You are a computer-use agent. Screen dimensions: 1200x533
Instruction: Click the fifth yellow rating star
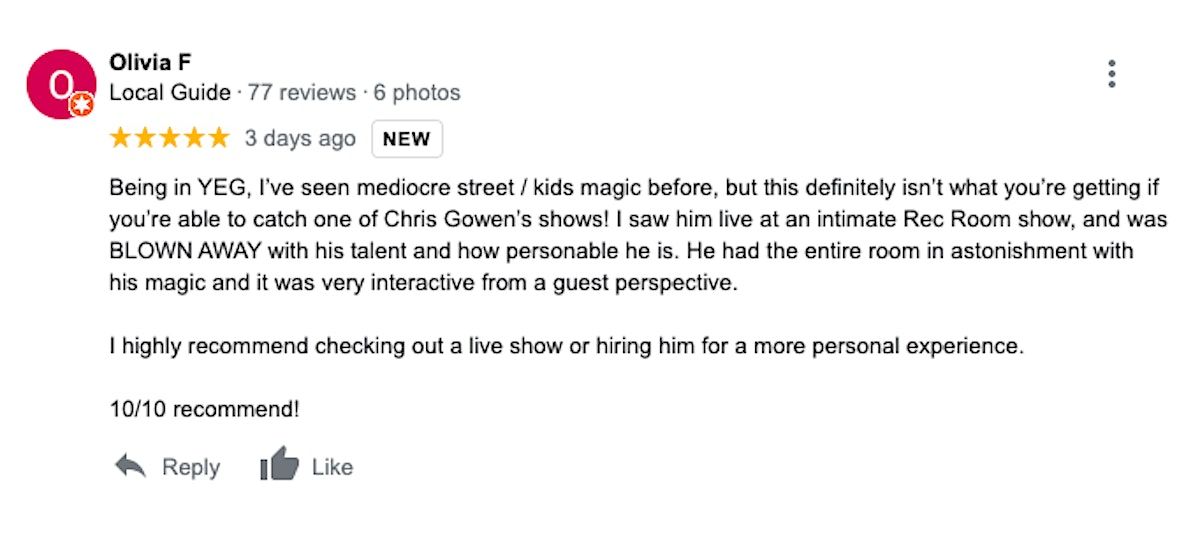click(x=218, y=139)
